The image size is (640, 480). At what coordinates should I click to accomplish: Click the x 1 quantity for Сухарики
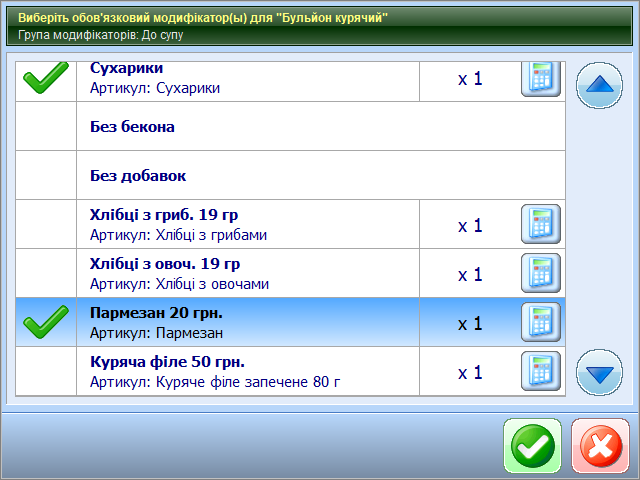coord(470,79)
